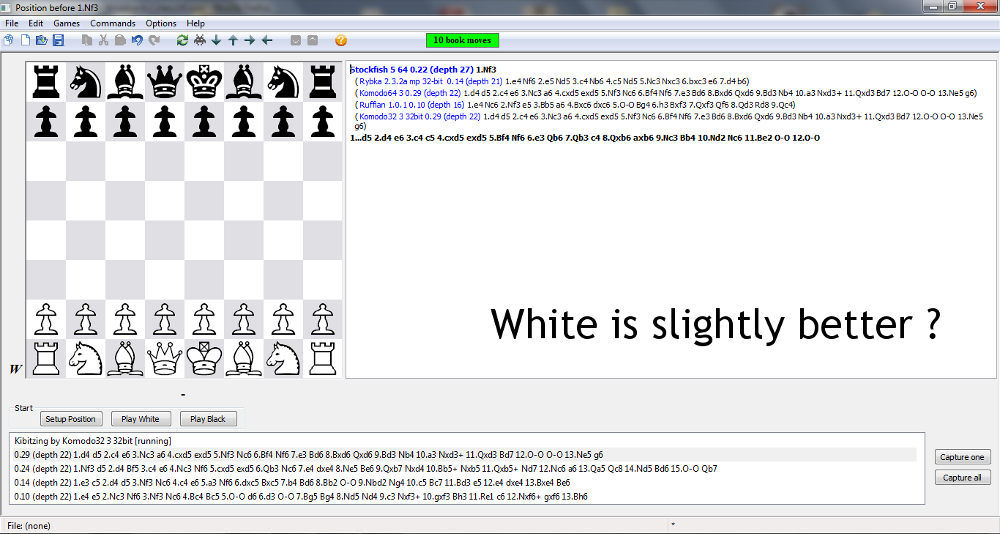Click the Capture all button

962,477
